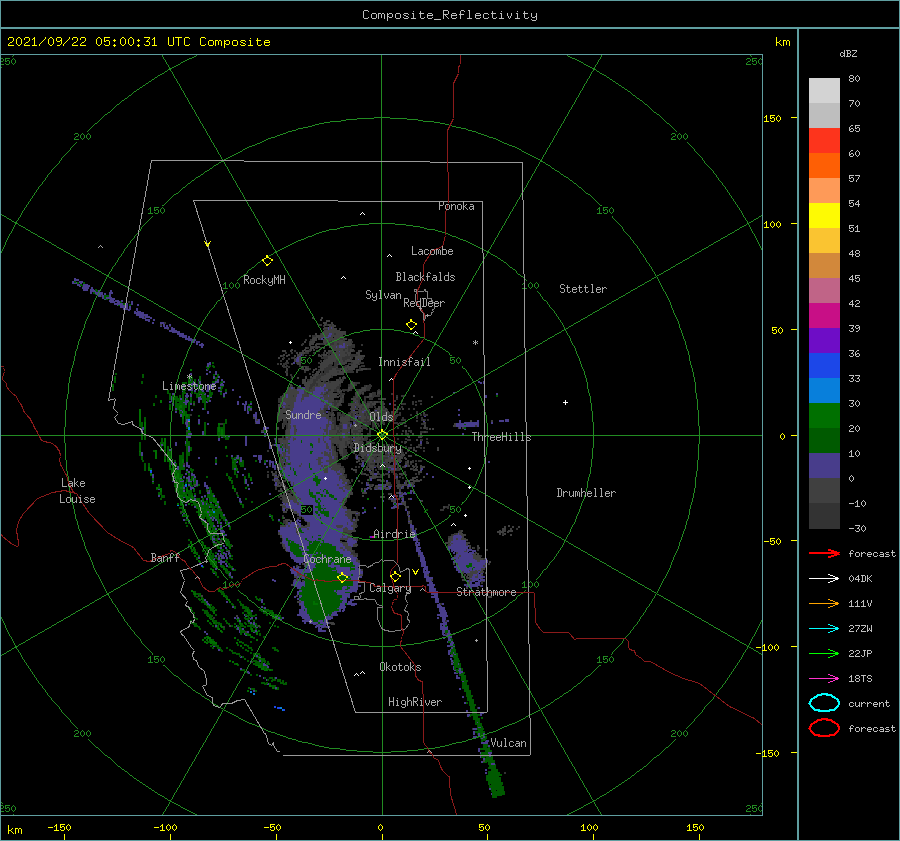The height and width of the screenshot is (841, 900).
Task: Click the Calgary city label
Action: (390, 588)
